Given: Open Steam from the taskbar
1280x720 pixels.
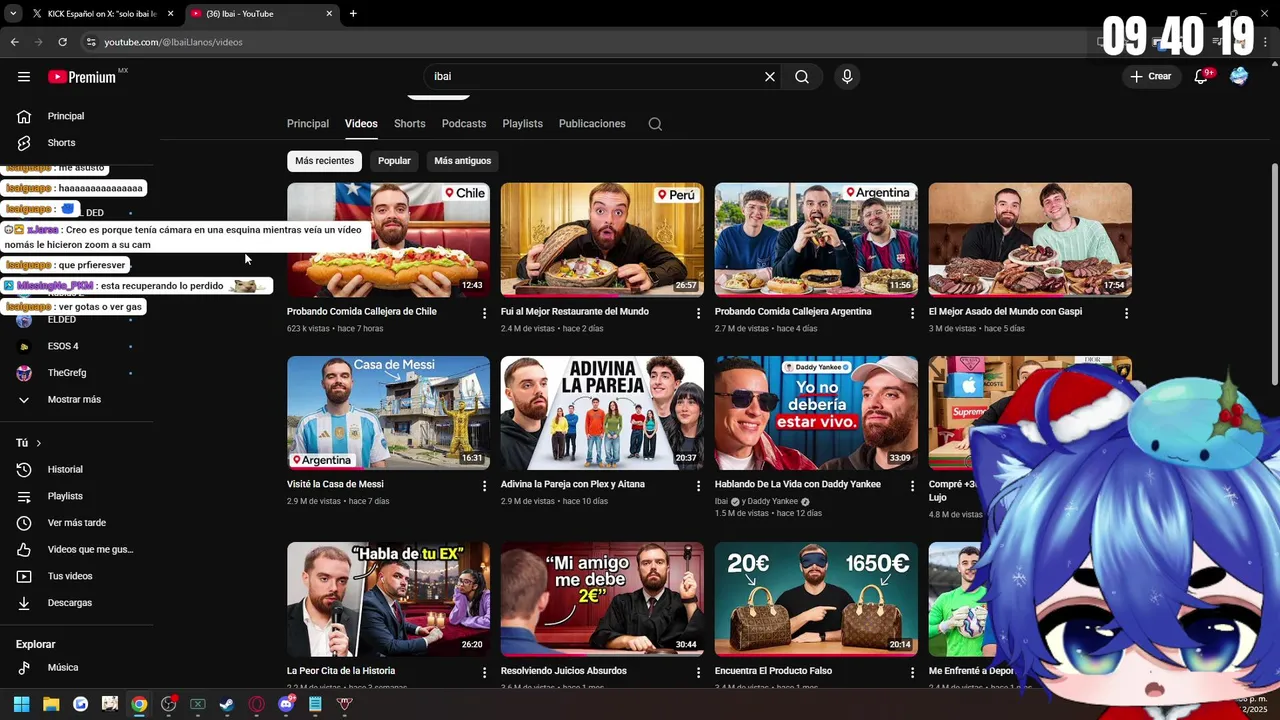Looking at the screenshot, I should point(227,704).
